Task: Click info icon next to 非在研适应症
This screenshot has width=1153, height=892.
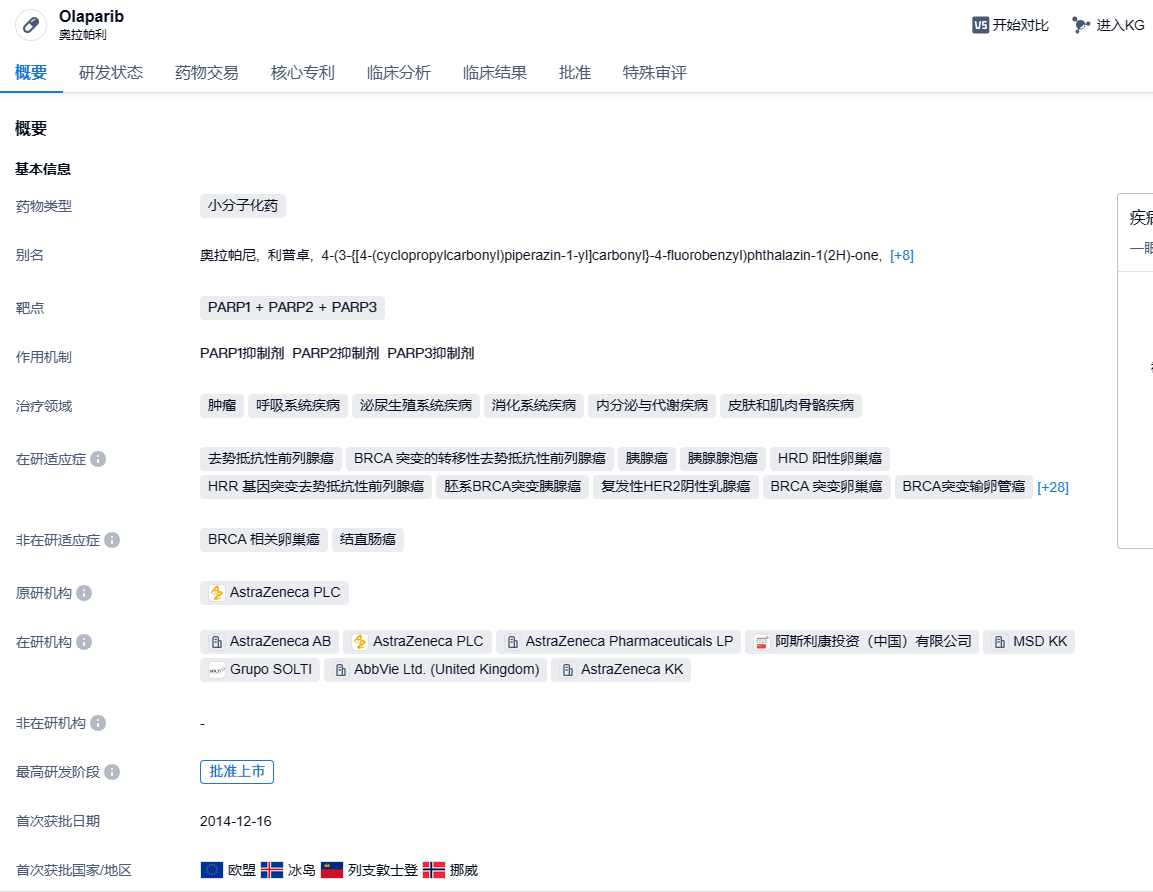Action: (x=112, y=540)
